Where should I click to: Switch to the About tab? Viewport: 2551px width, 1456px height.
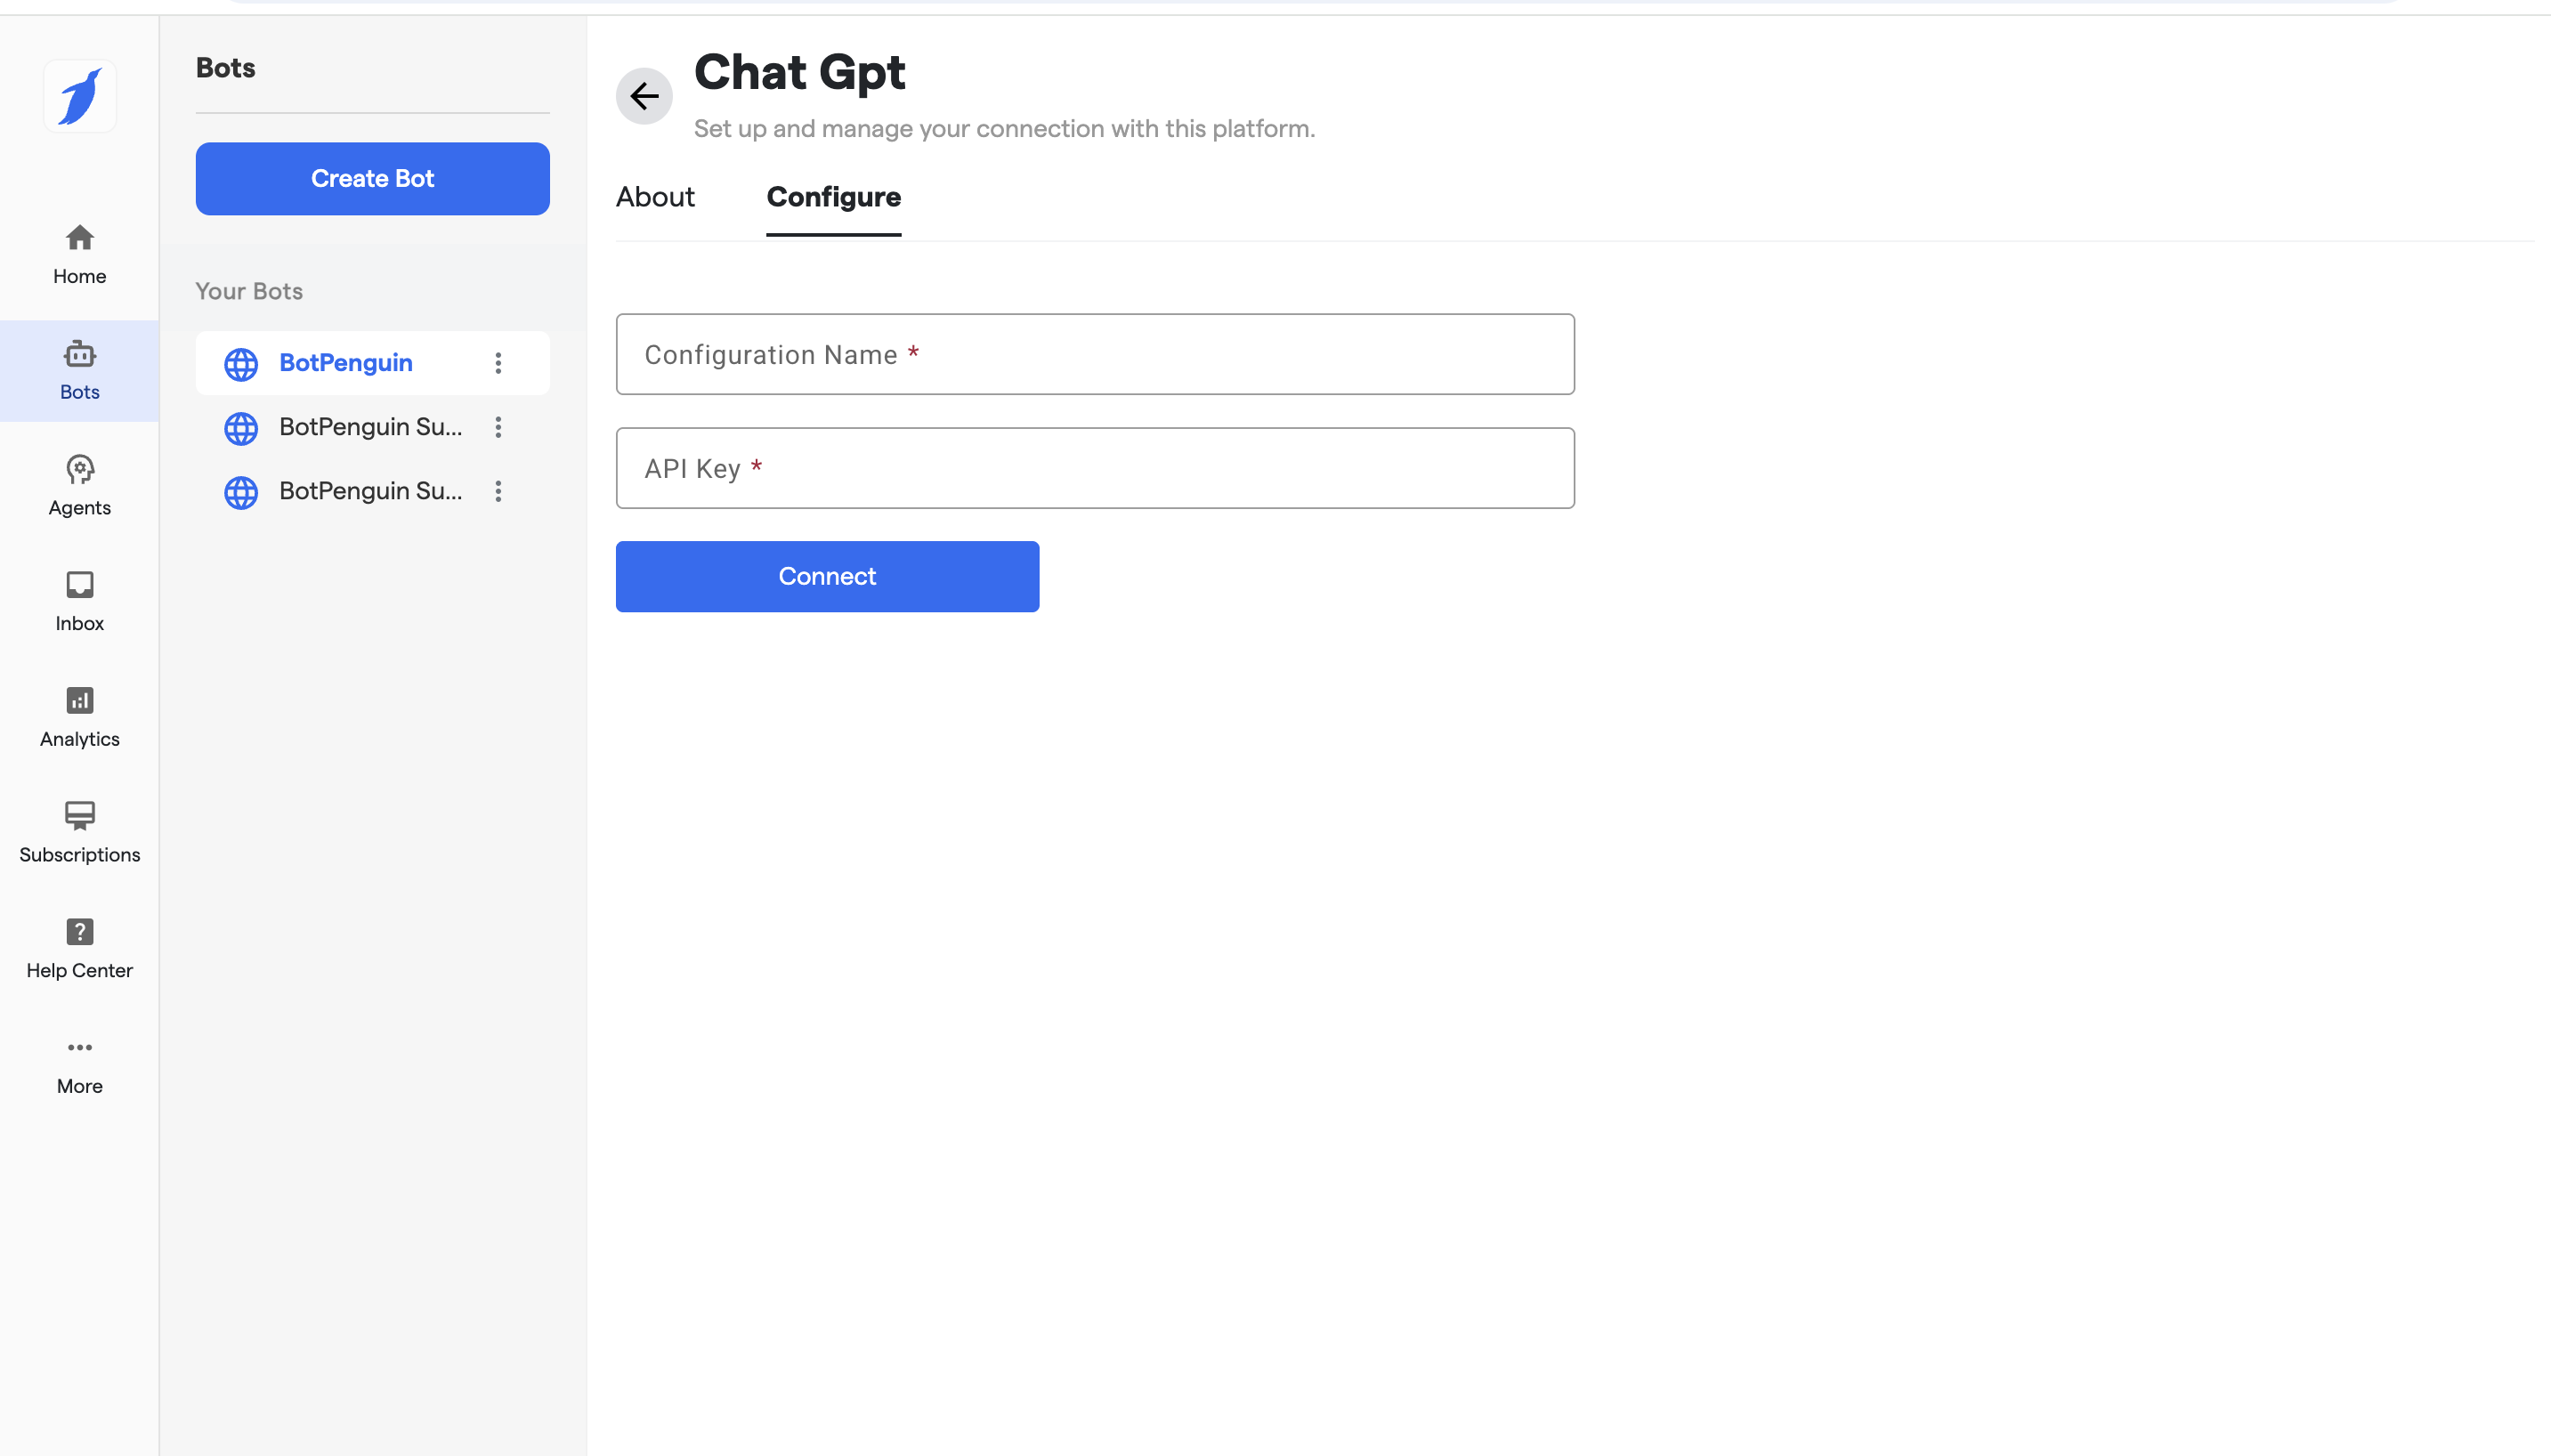pyautogui.click(x=655, y=197)
